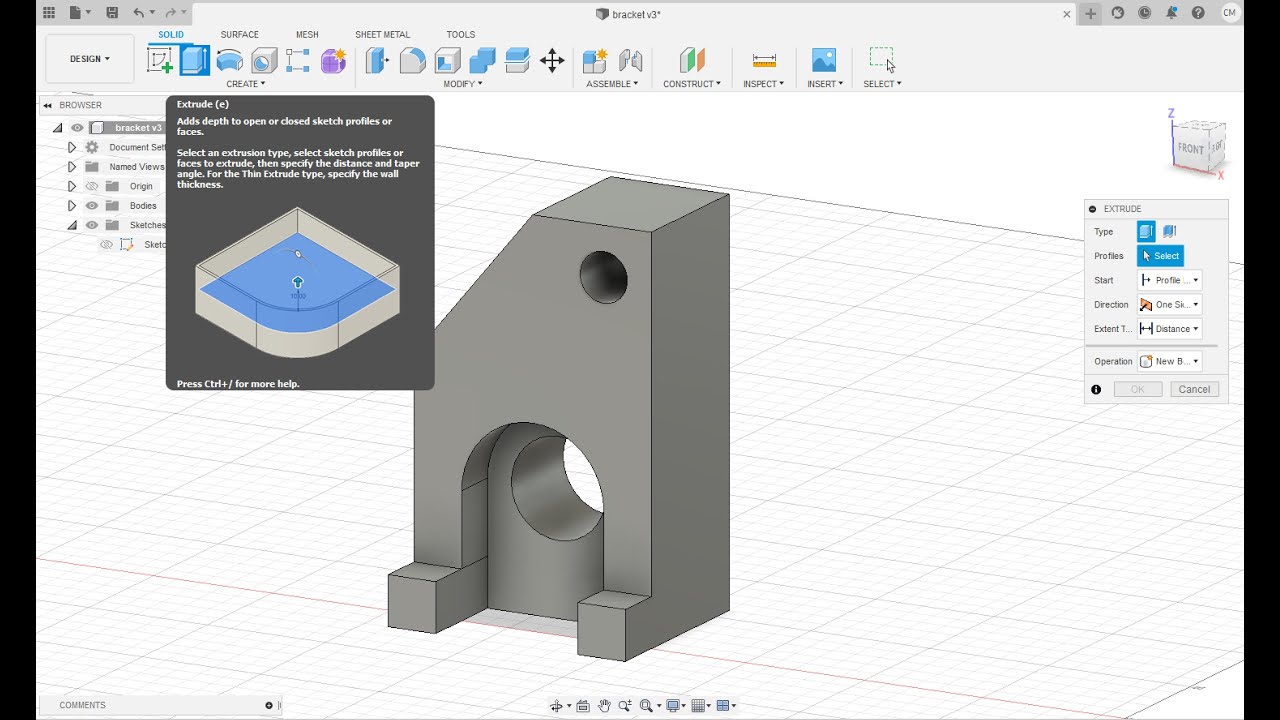The width and height of the screenshot is (1280, 720).
Task: Select the window selection tool
Action: point(882,60)
